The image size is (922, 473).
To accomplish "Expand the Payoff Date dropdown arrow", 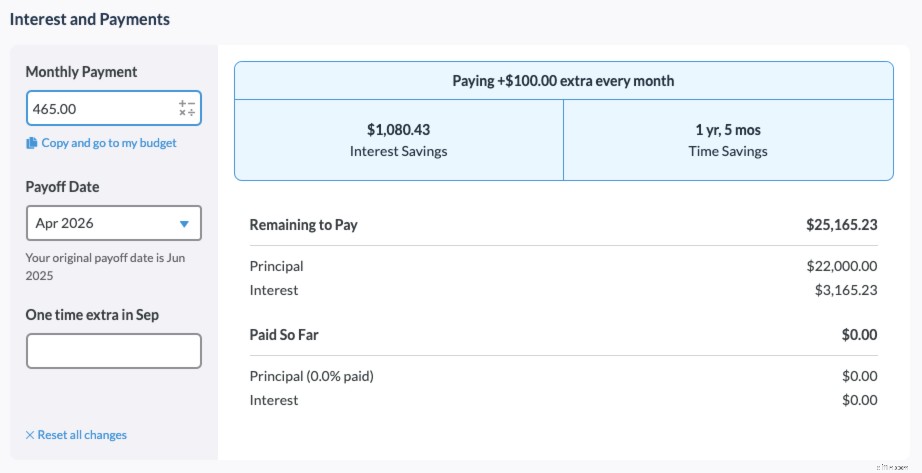I will click(184, 224).
